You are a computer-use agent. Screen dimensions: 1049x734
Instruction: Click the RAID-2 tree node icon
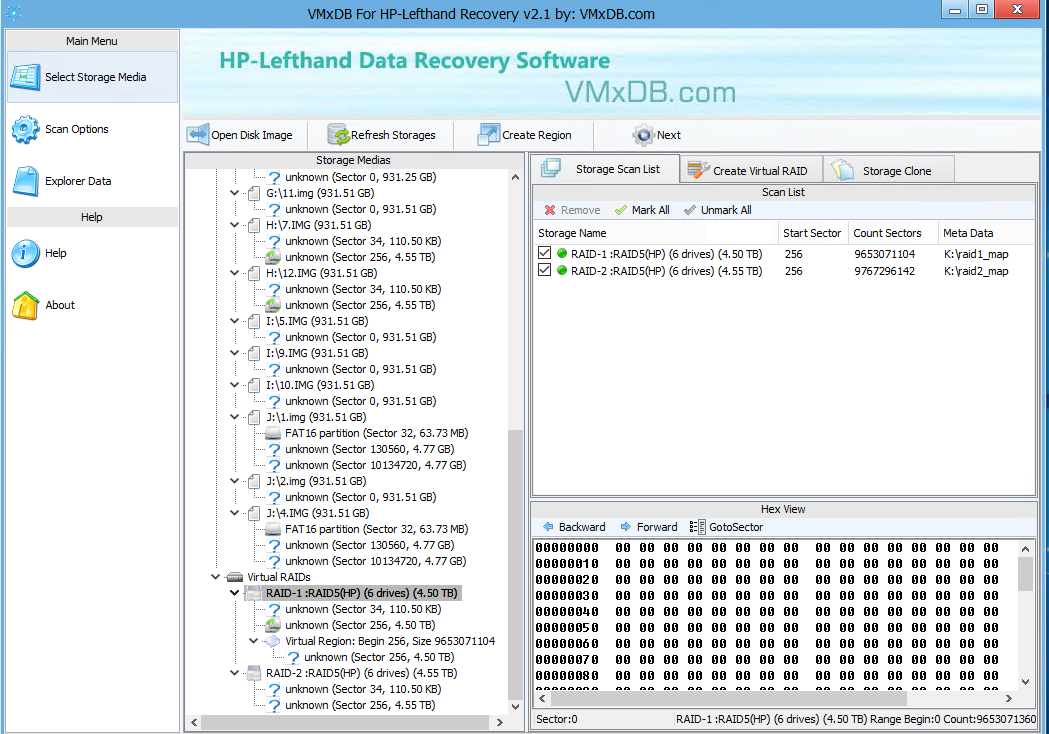pyautogui.click(x=254, y=673)
